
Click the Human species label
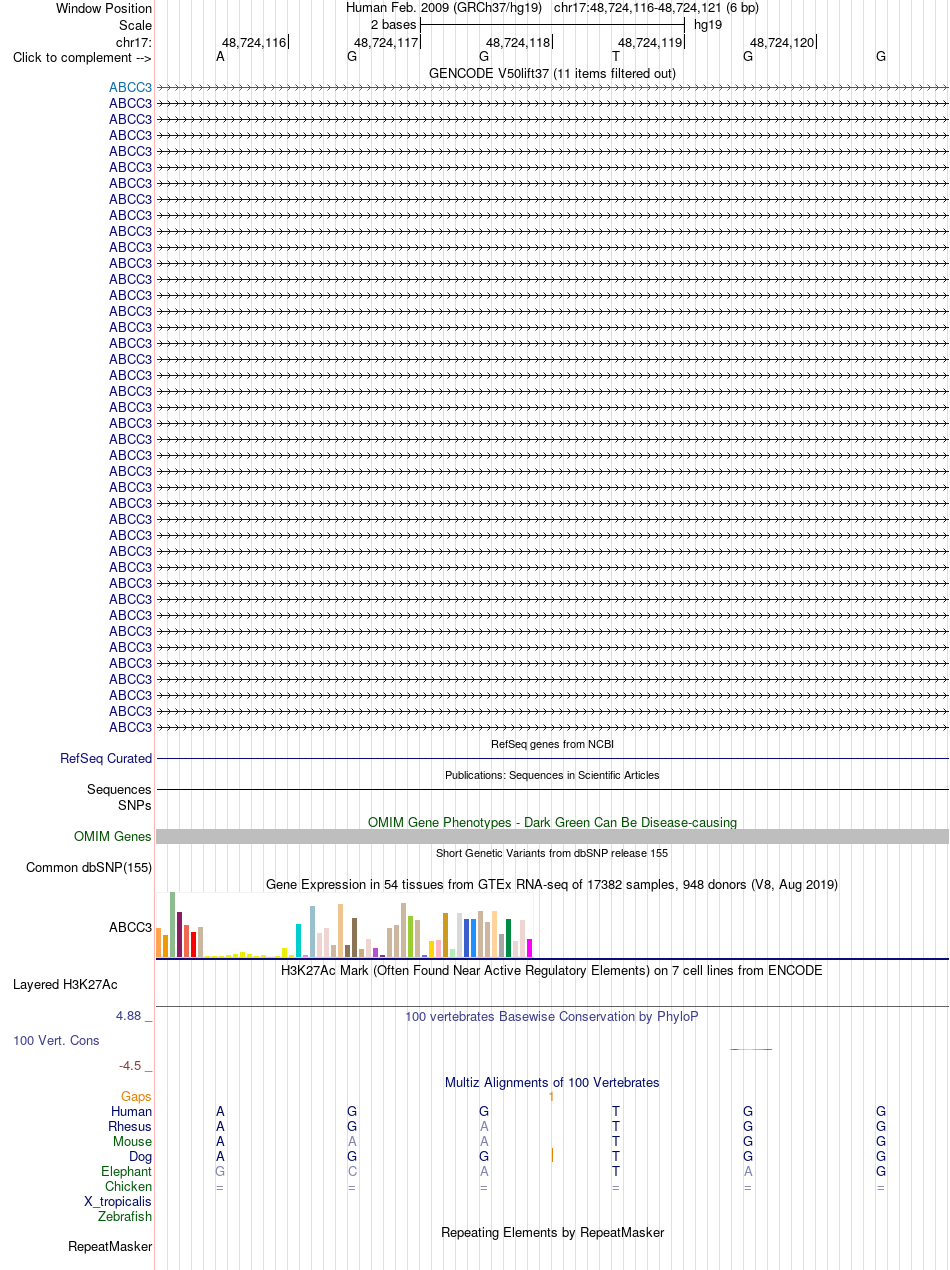[x=131, y=1111]
